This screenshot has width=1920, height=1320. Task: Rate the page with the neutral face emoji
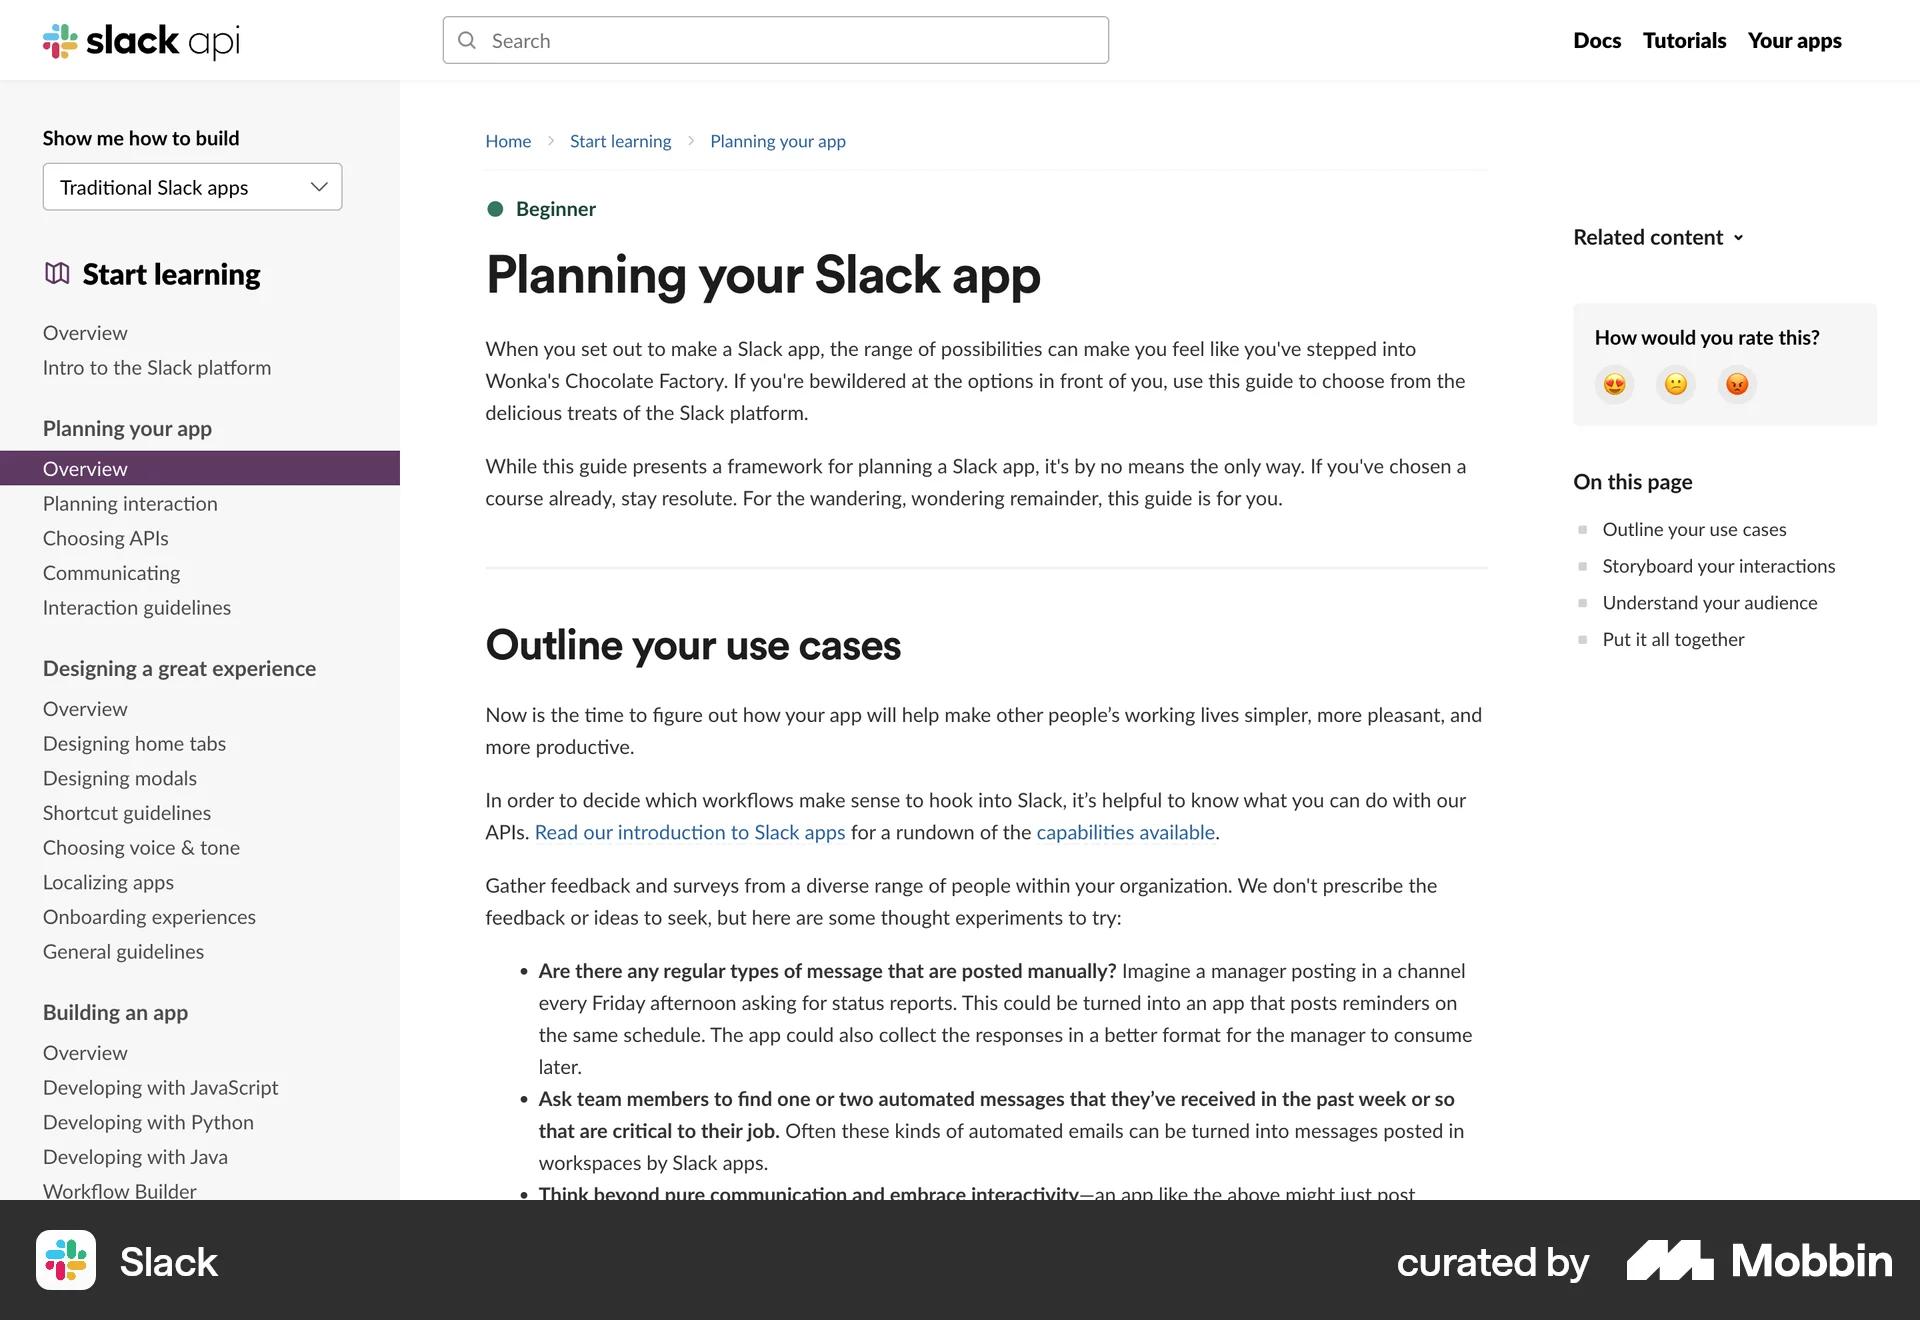click(x=1675, y=383)
